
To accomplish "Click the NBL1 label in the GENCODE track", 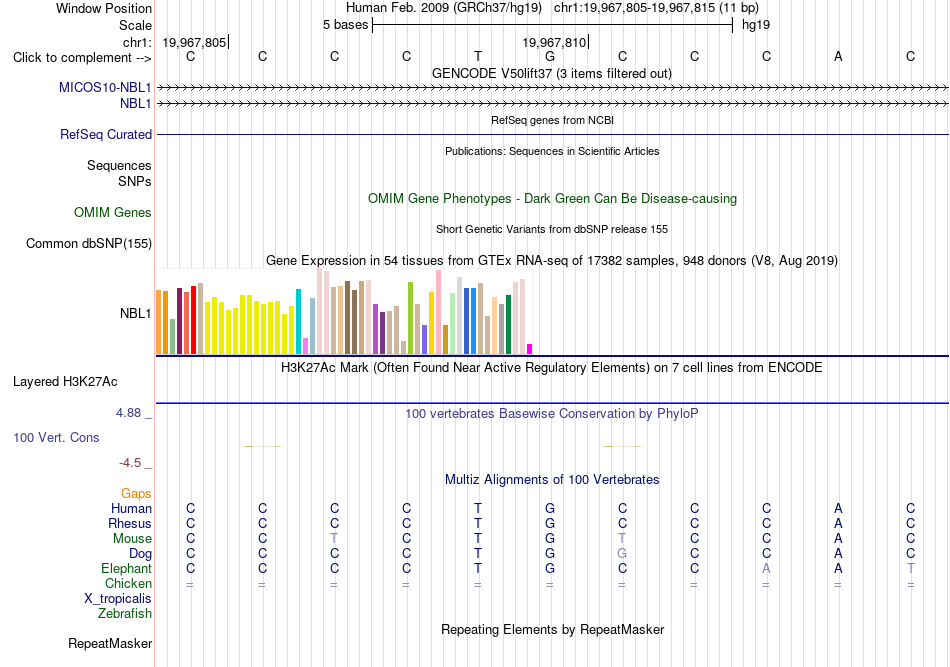I will (136, 104).
